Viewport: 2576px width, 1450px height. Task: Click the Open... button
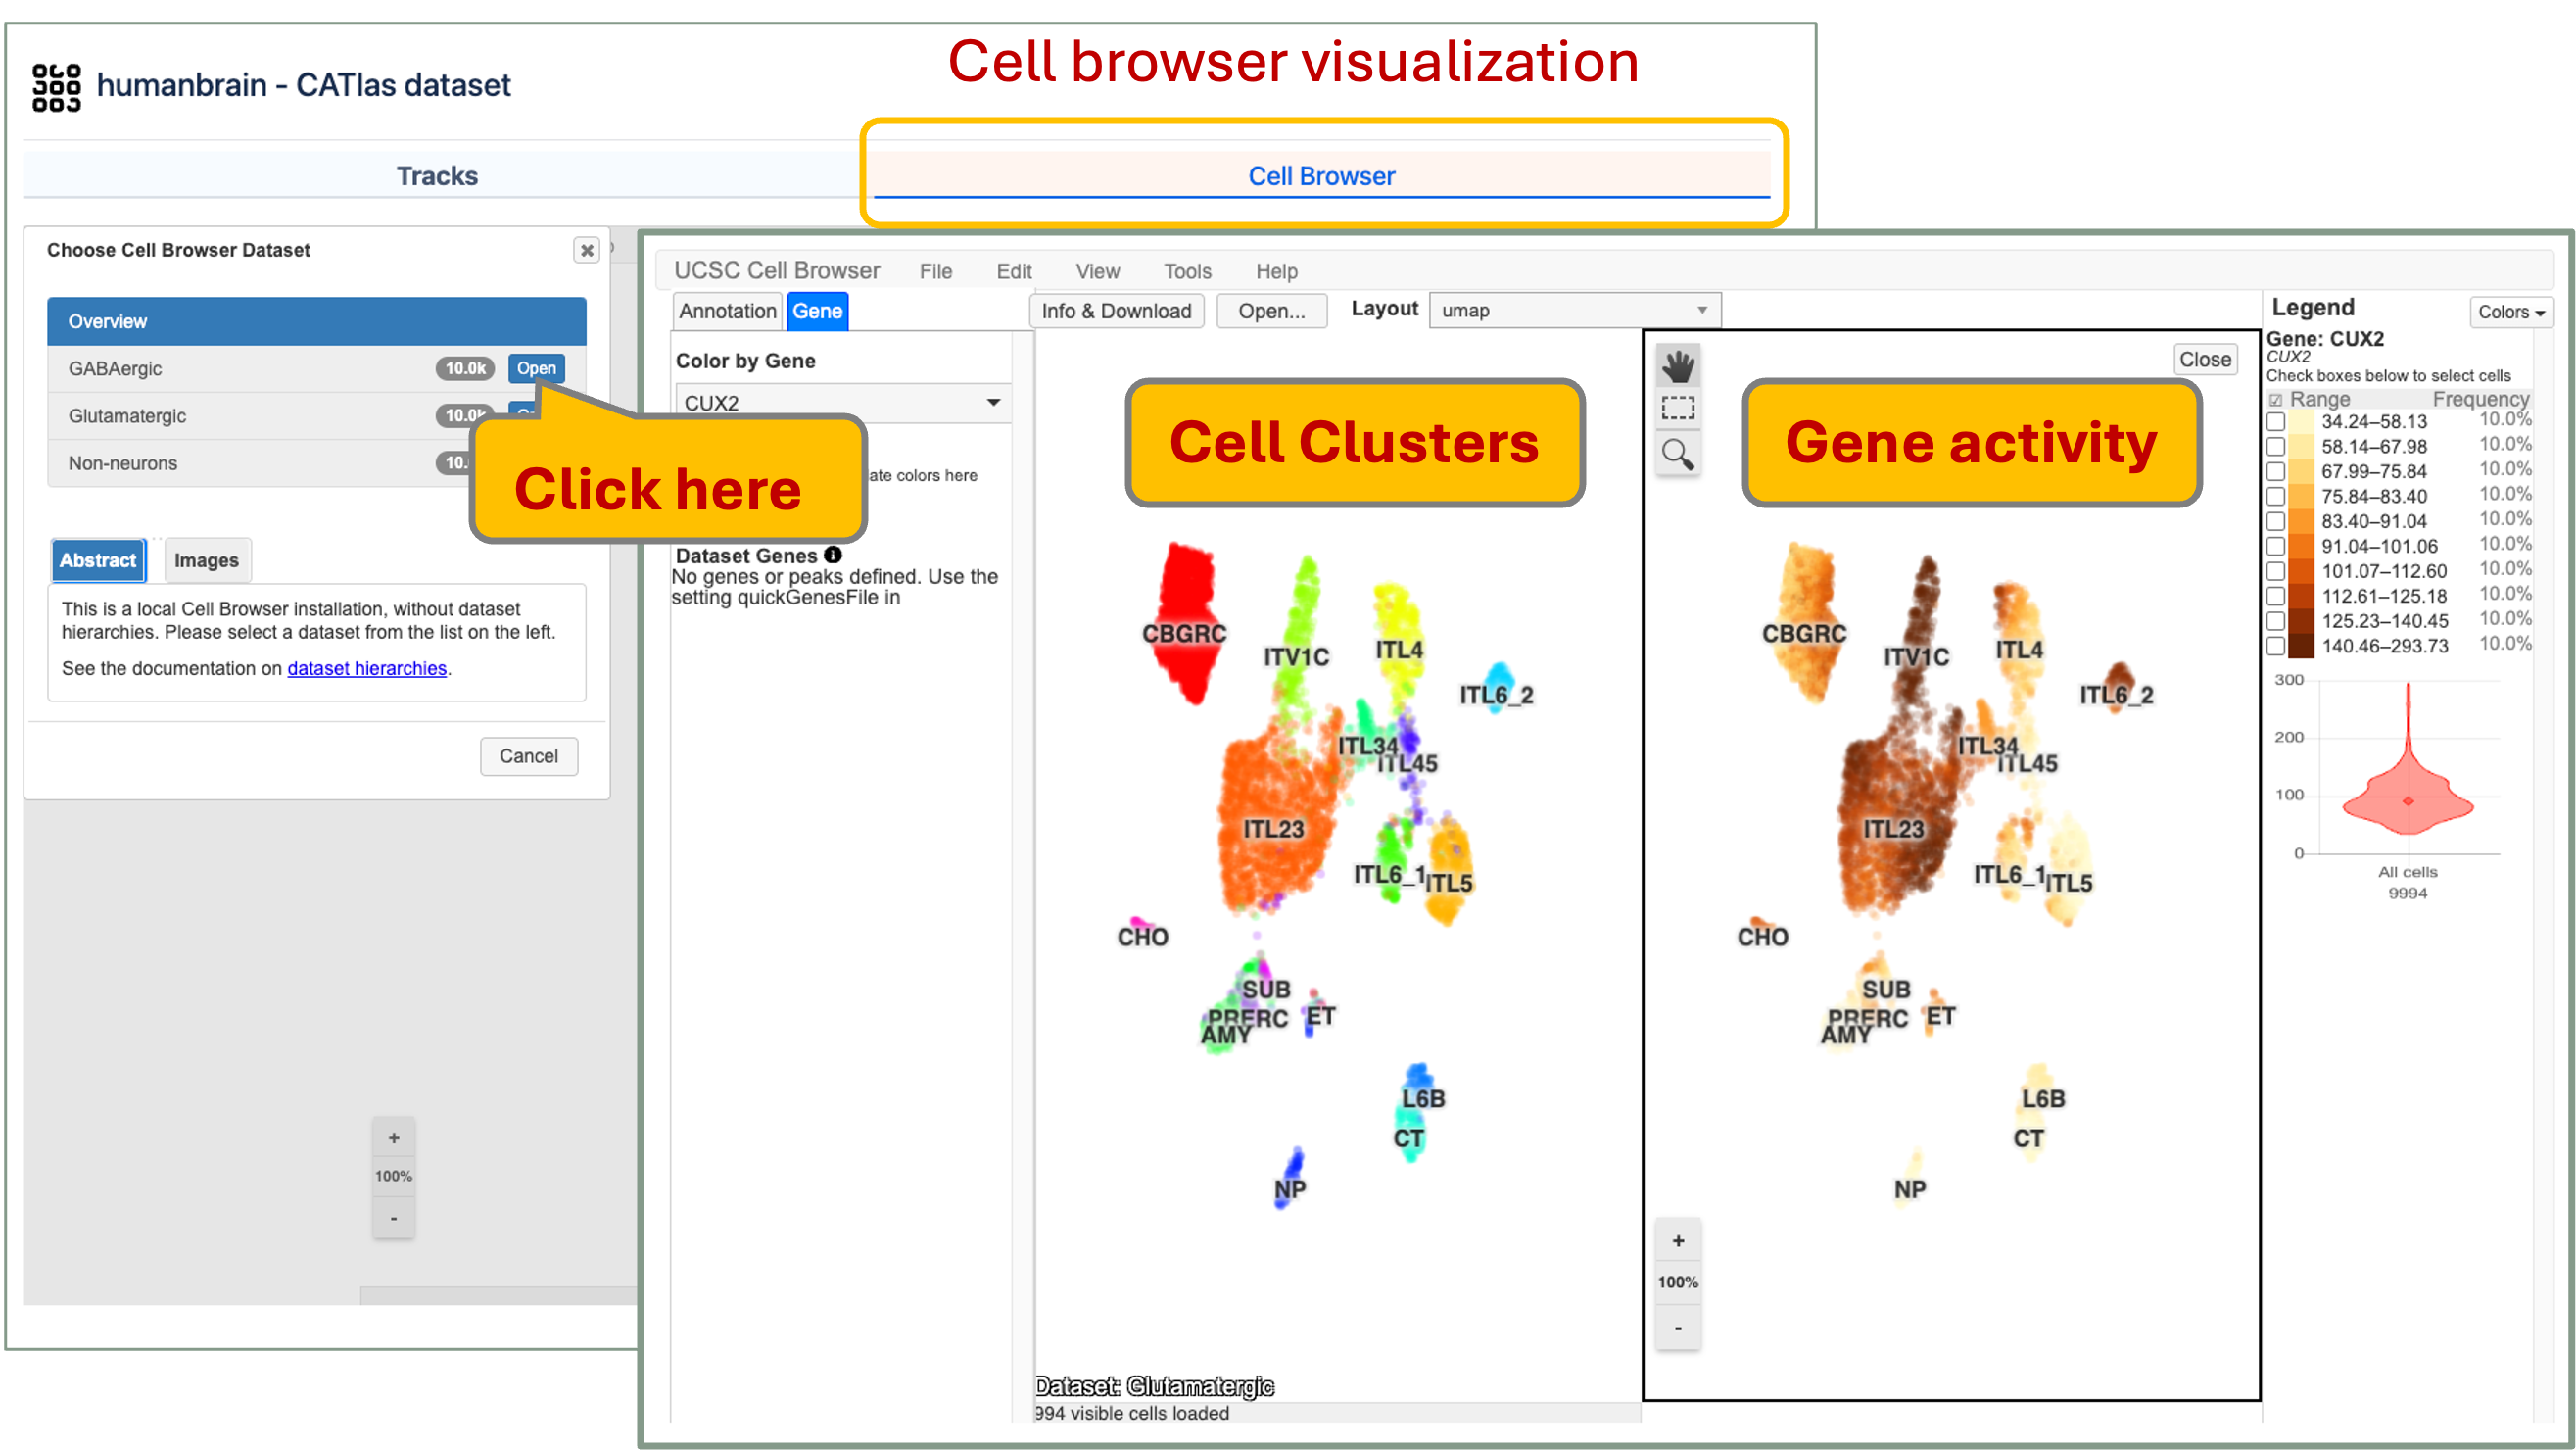coord(1271,311)
